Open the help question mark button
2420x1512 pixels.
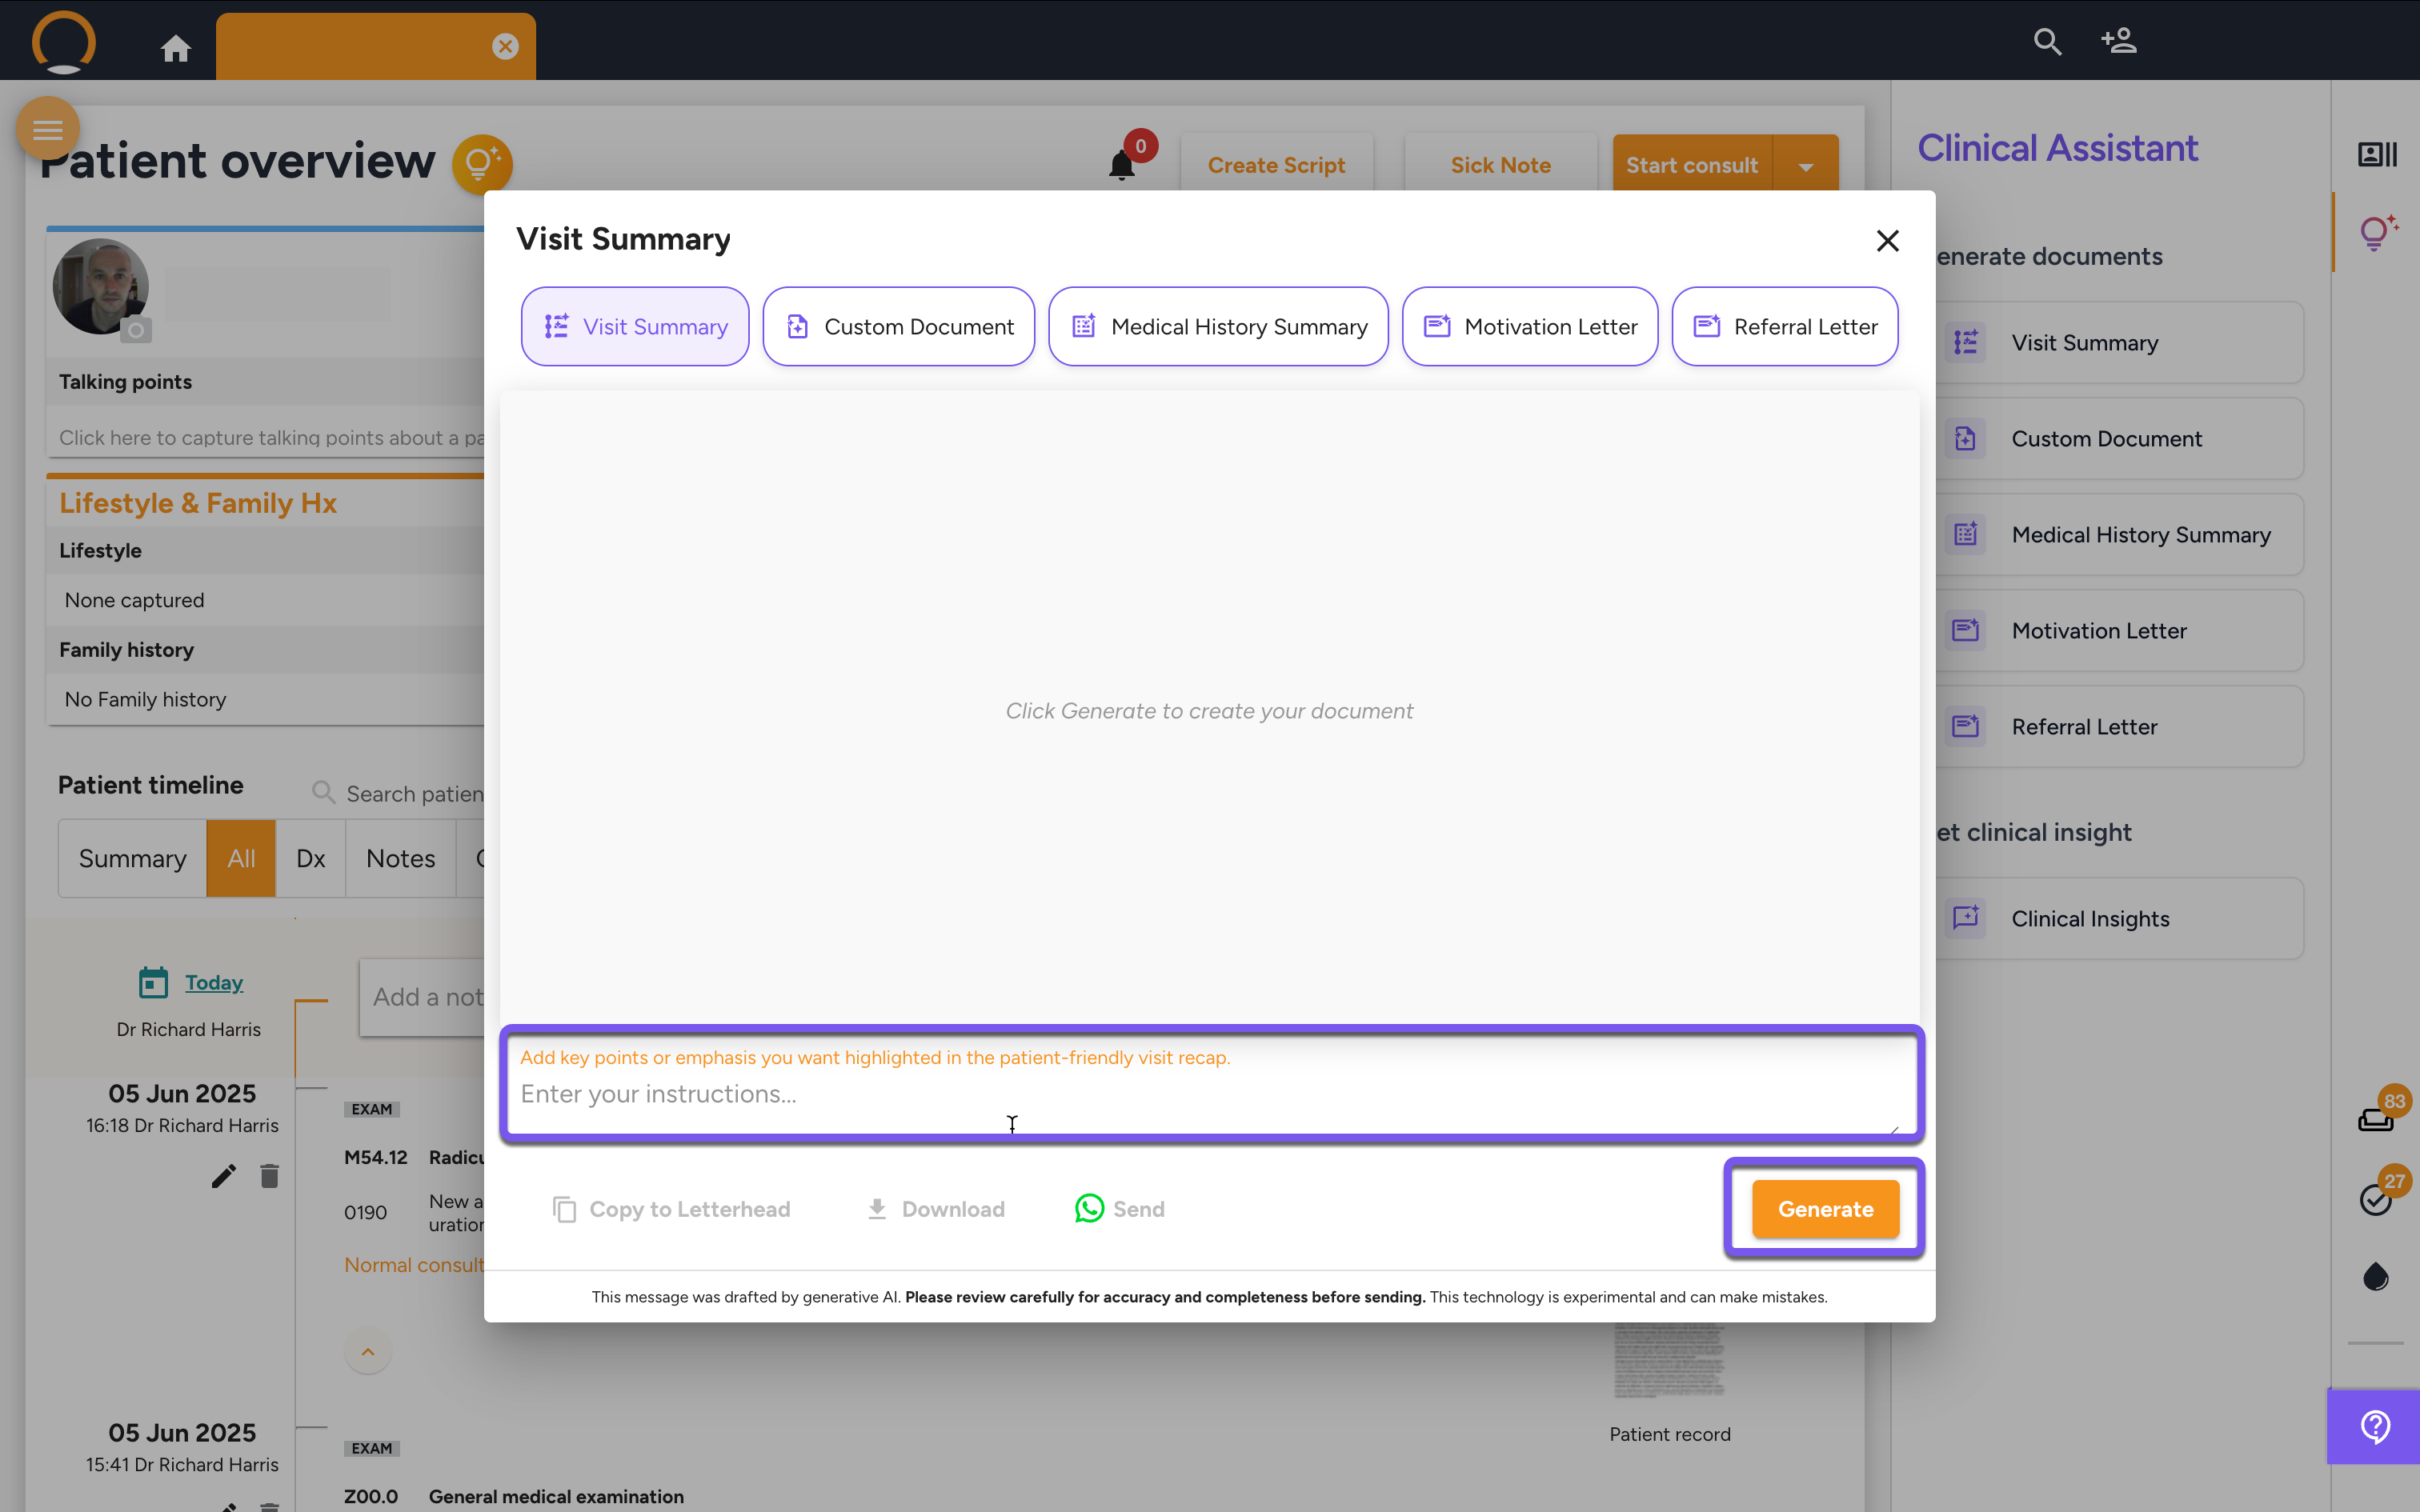(2375, 1426)
